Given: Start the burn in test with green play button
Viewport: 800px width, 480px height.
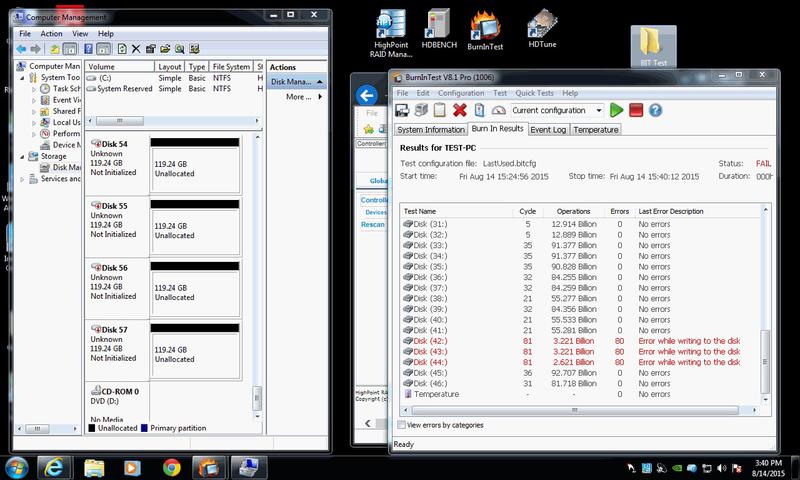Looking at the screenshot, I should pos(616,110).
